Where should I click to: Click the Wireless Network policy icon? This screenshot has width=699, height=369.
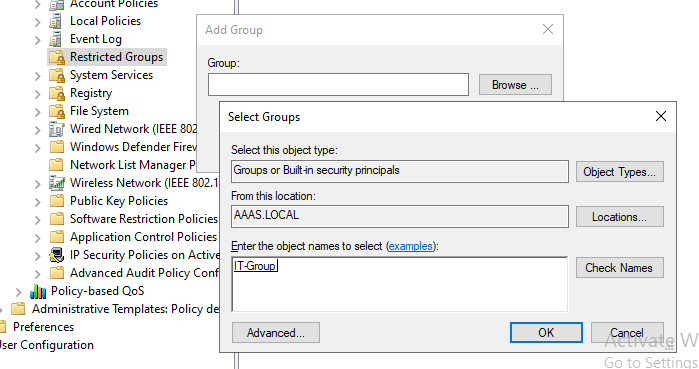pyautogui.click(x=57, y=183)
